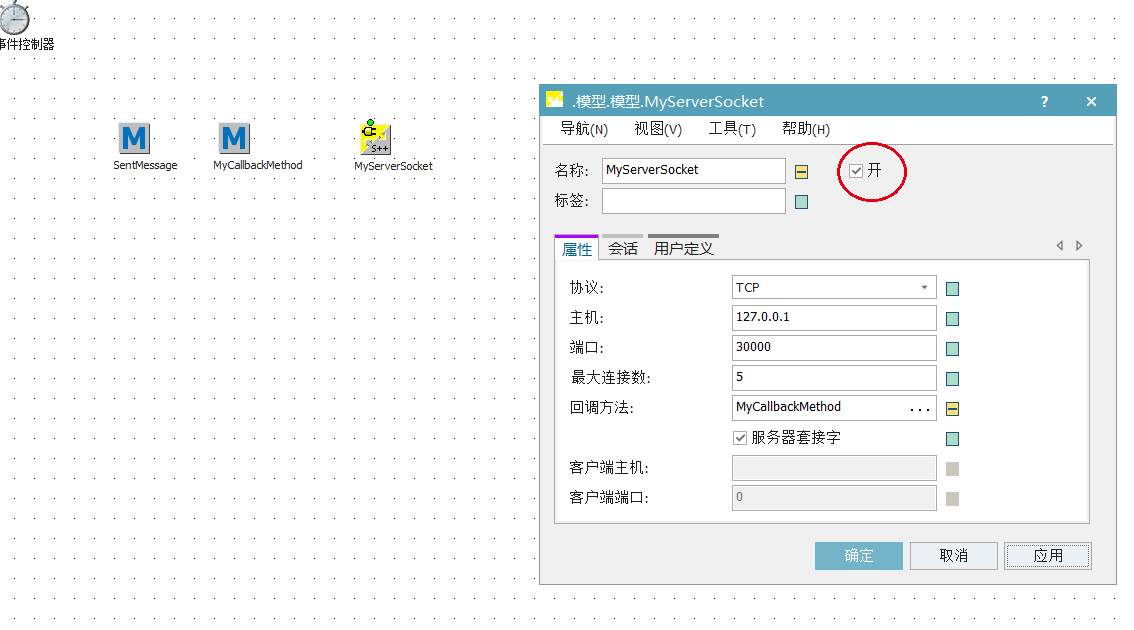Open the MyCallbackMethod method object
Image resolution: width=1134 pixels, height=630 pixels.
[234, 138]
